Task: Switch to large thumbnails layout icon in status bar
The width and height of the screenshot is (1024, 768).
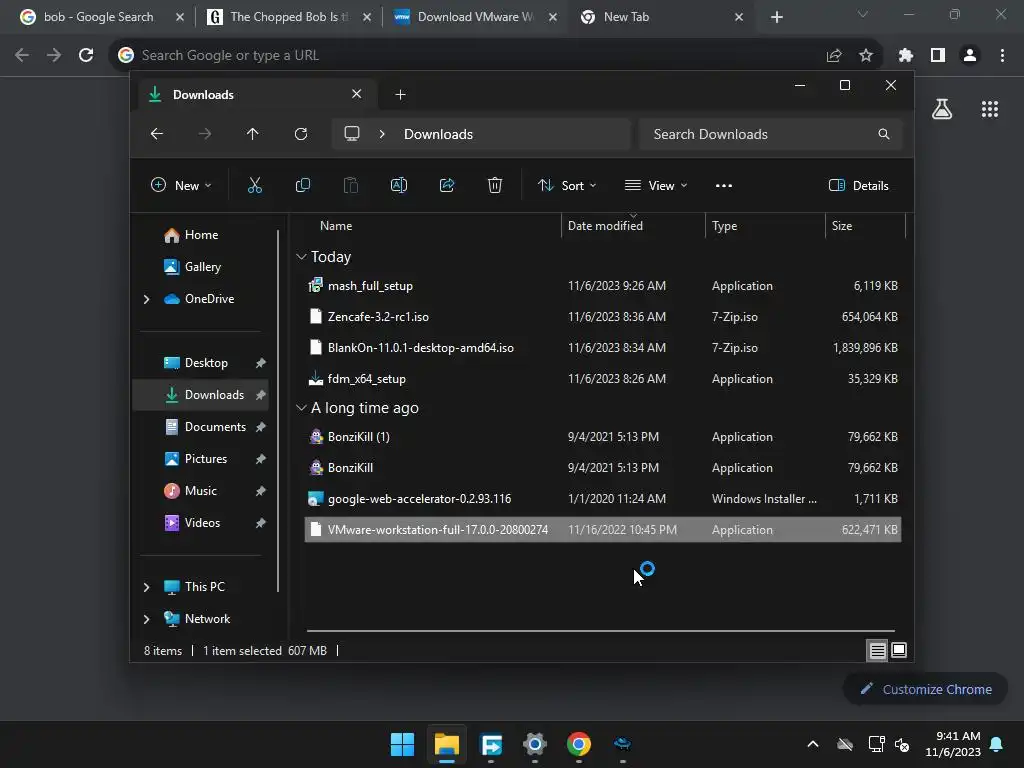Action: tap(899, 650)
